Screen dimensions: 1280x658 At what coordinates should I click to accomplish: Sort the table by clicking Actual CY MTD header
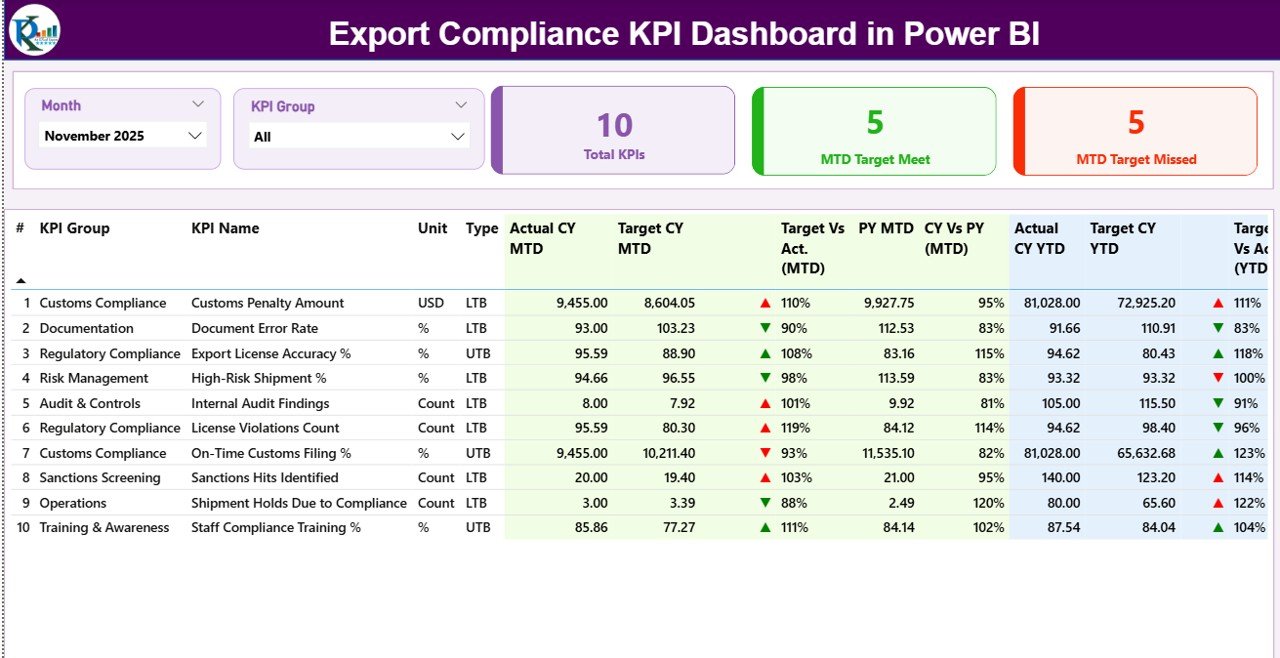(542, 238)
